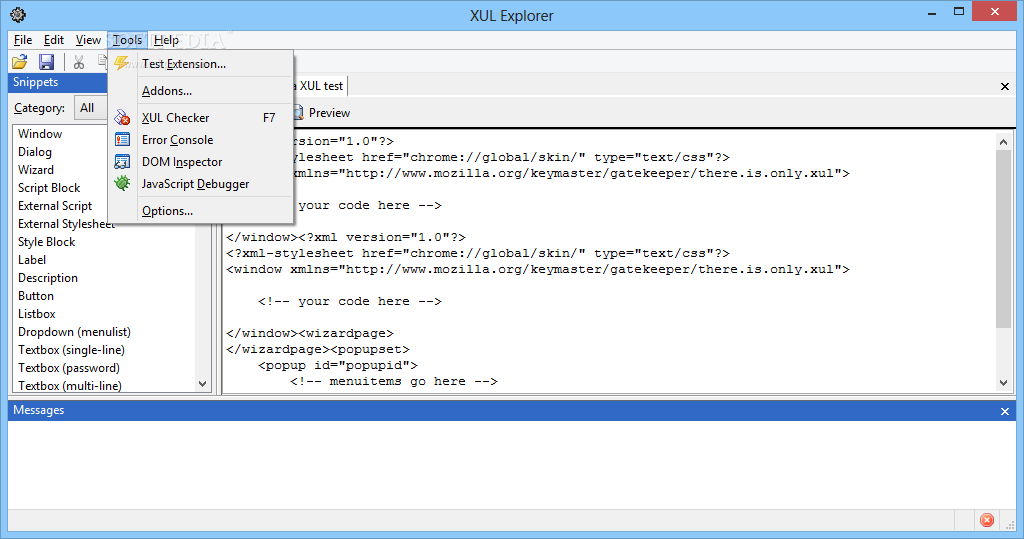Click the Cut scissors toolbar icon

coord(79,62)
